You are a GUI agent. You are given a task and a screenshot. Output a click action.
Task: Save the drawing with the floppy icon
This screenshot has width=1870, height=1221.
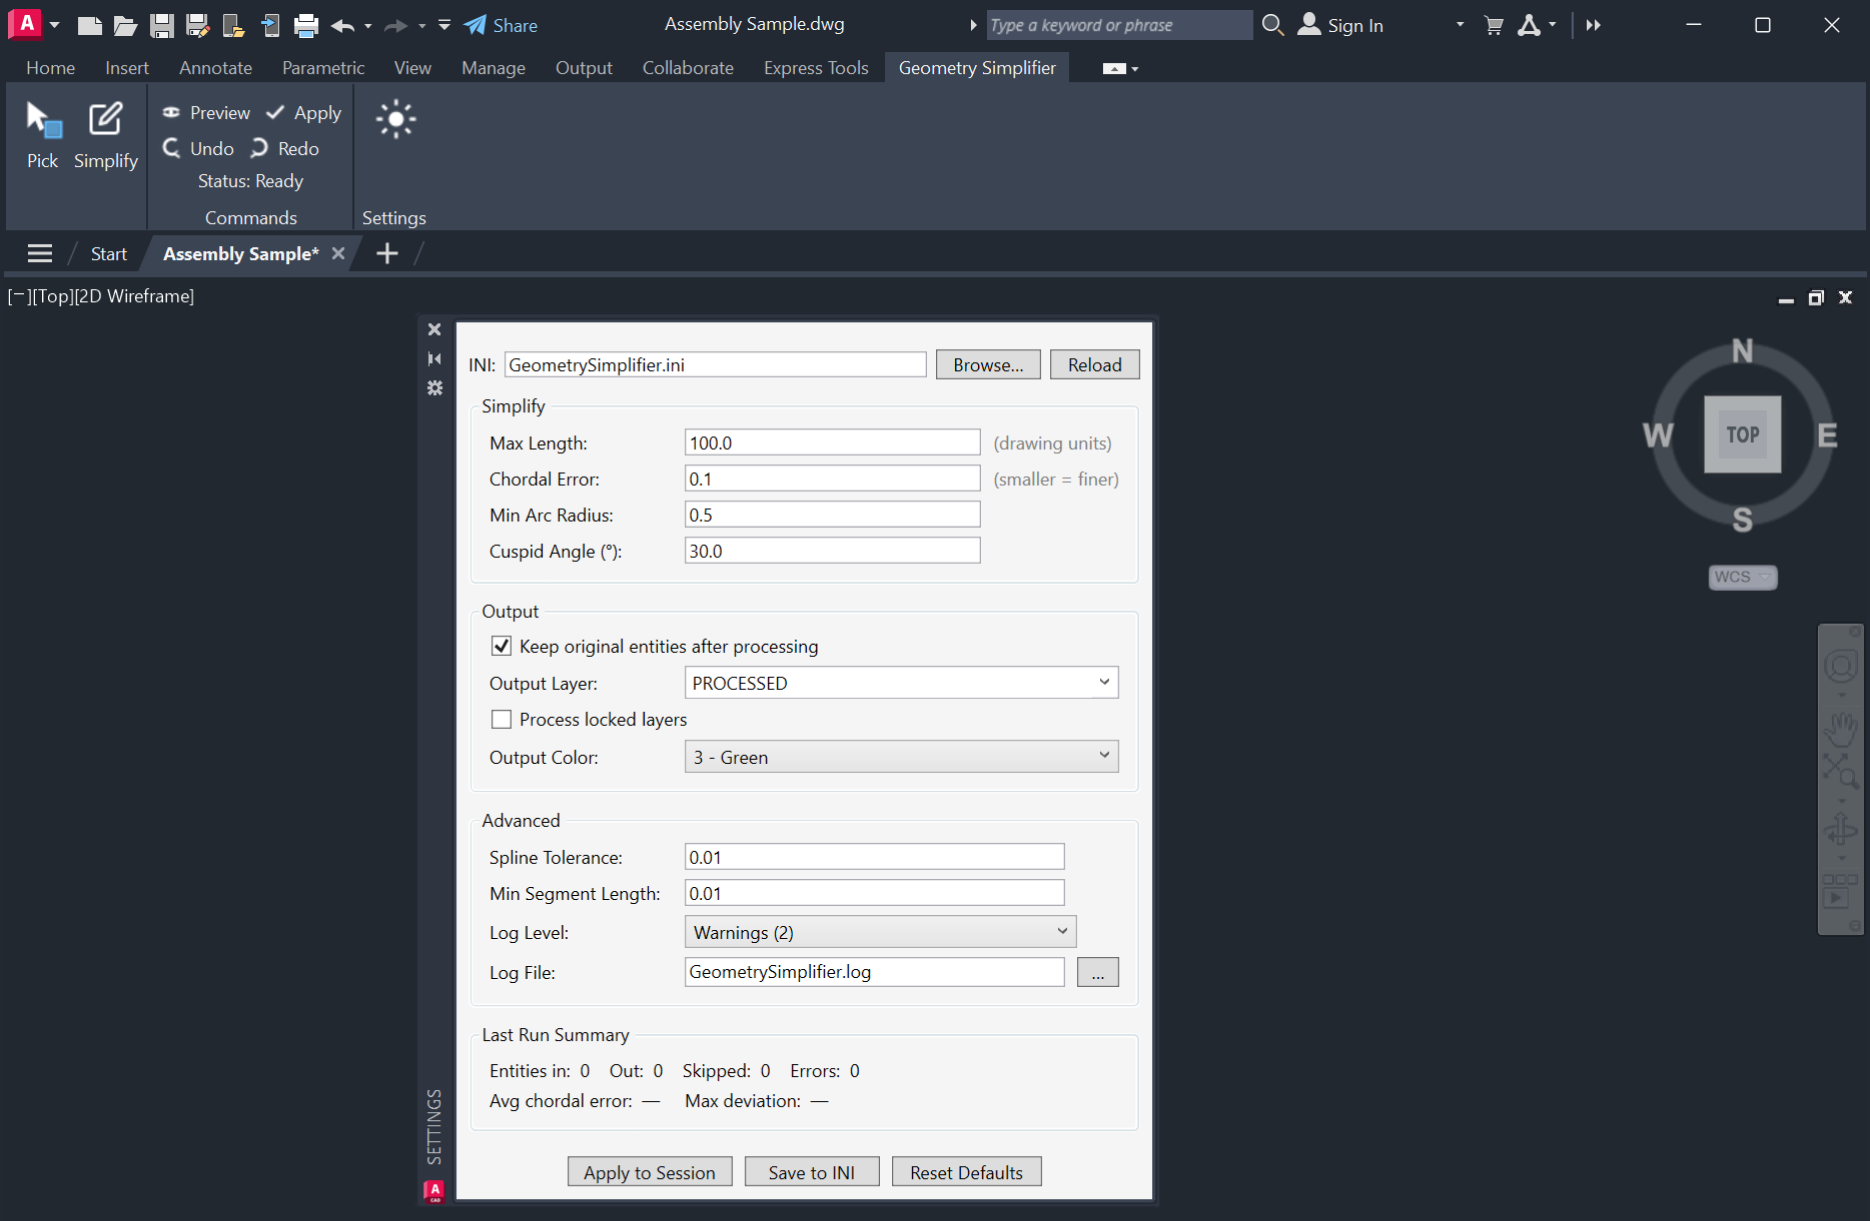[161, 25]
